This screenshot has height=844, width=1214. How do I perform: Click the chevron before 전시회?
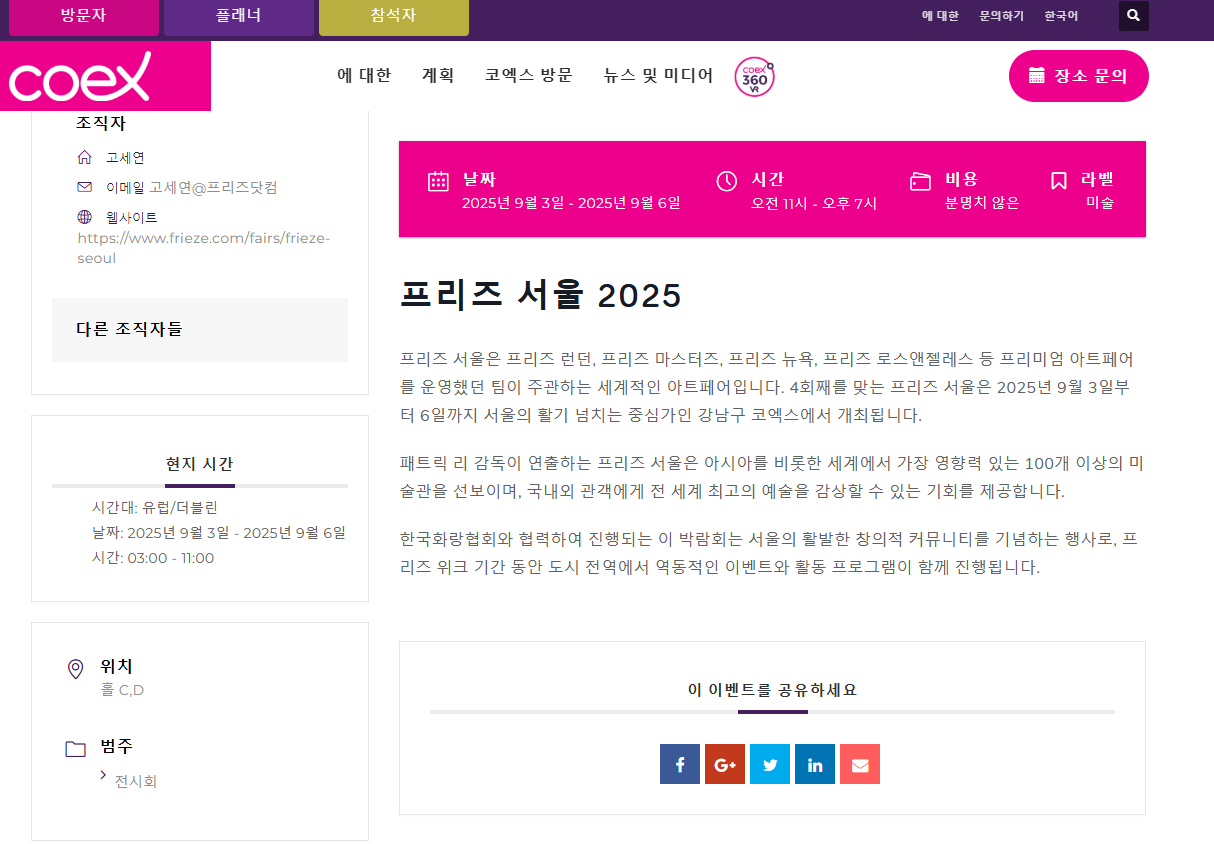click(103, 774)
